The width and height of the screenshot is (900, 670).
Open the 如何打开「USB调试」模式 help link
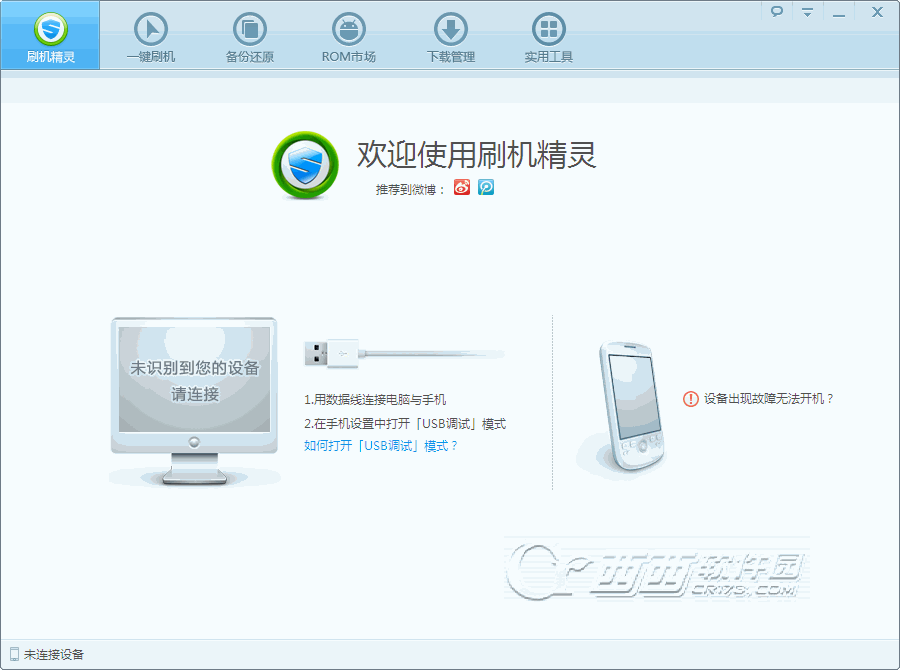pos(381,446)
